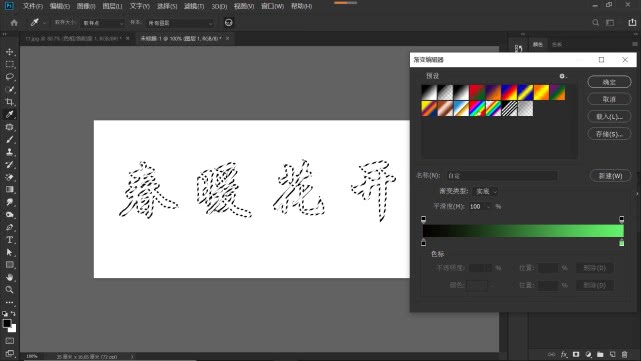
Task: Select the Lasso tool
Action: (x=9, y=77)
